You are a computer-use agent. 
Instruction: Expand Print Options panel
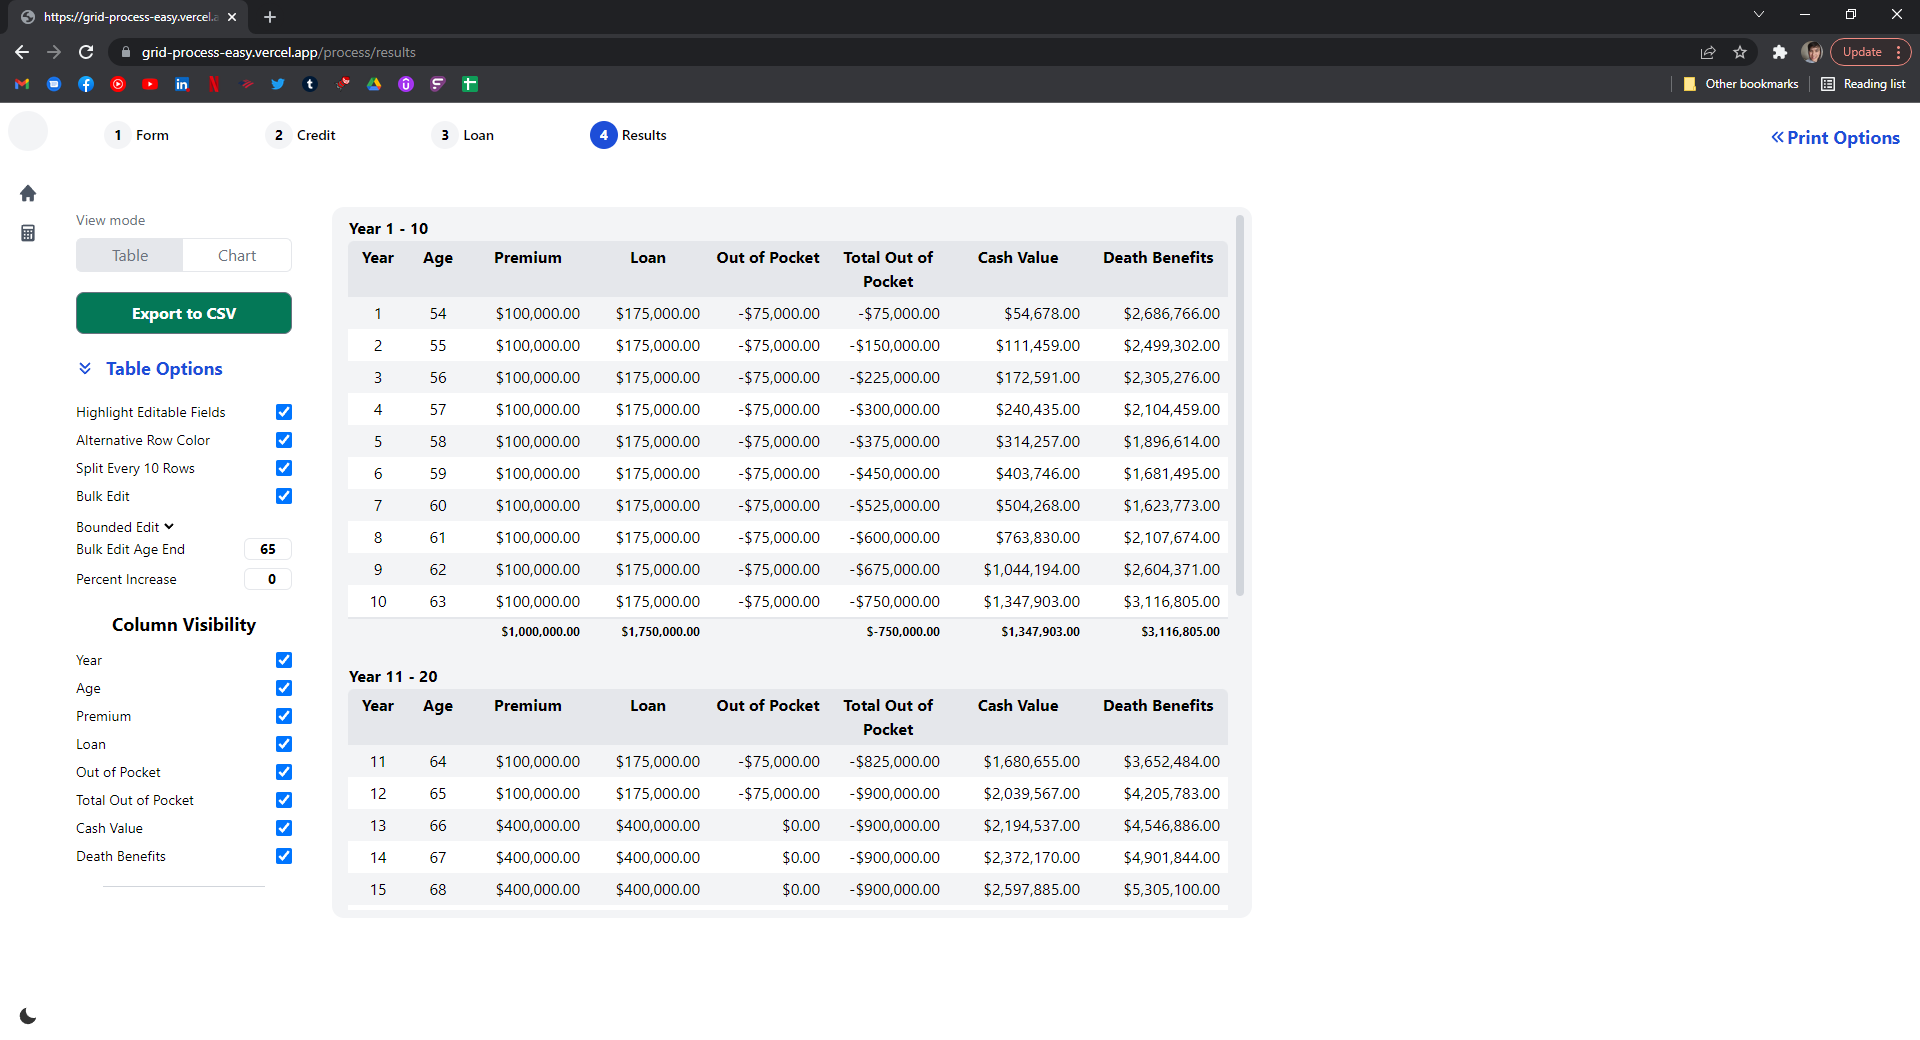(x=1835, y=138)
